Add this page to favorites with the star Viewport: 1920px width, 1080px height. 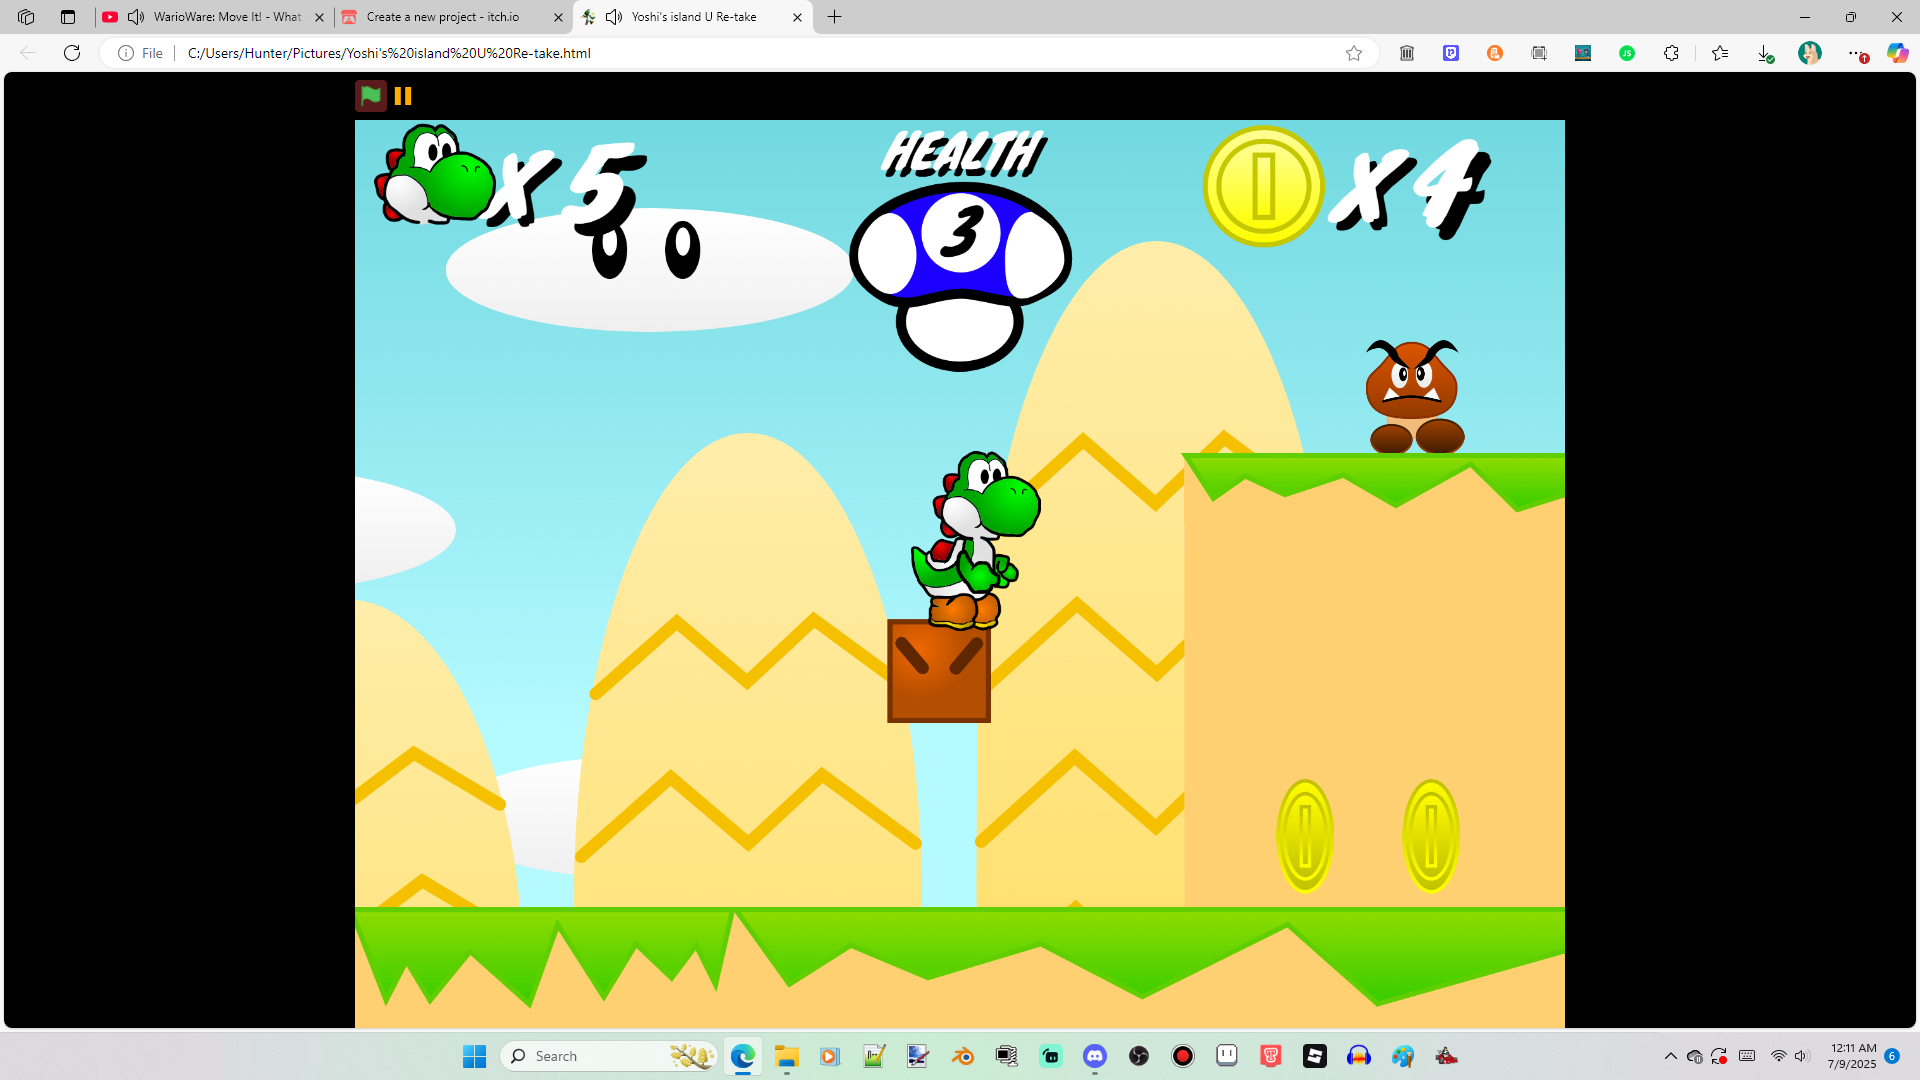coord(1354,53)
